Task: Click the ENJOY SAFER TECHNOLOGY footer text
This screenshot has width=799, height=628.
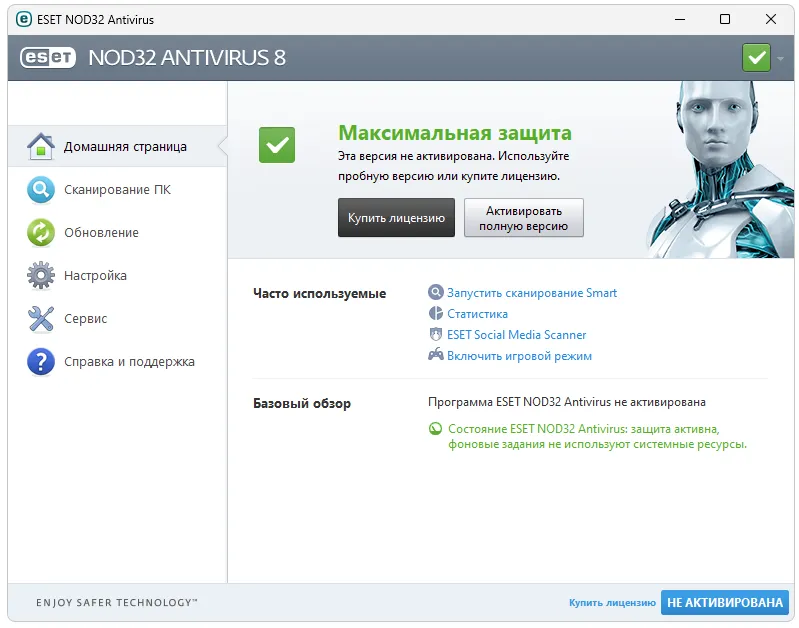Action: coord(117,603)
